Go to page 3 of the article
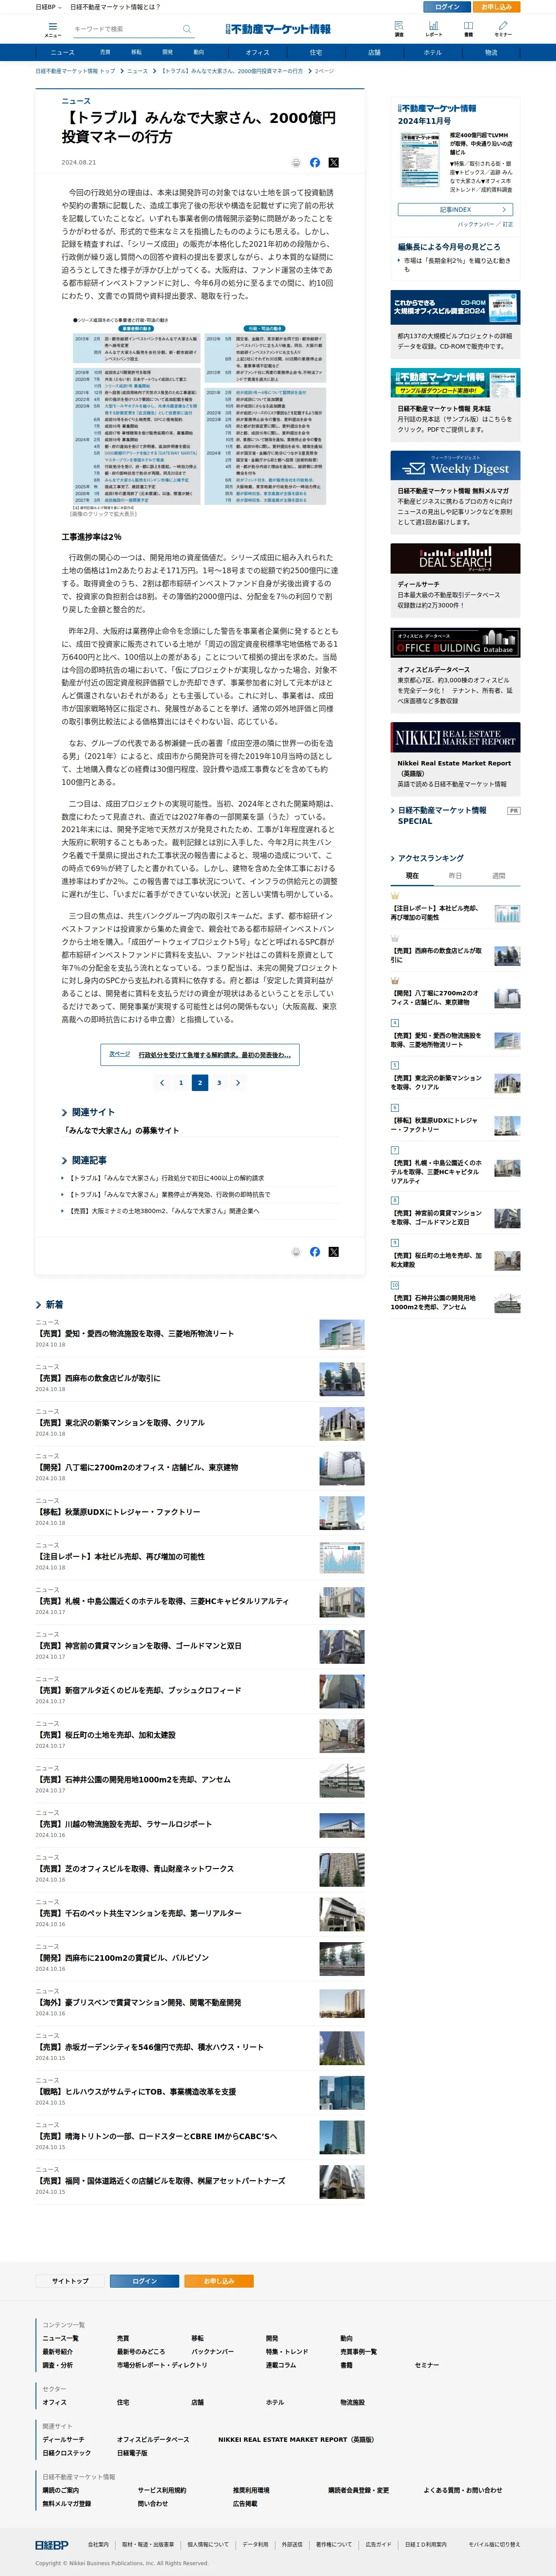The height and width of the screenshot is (2576, 556). point(219,1082)
